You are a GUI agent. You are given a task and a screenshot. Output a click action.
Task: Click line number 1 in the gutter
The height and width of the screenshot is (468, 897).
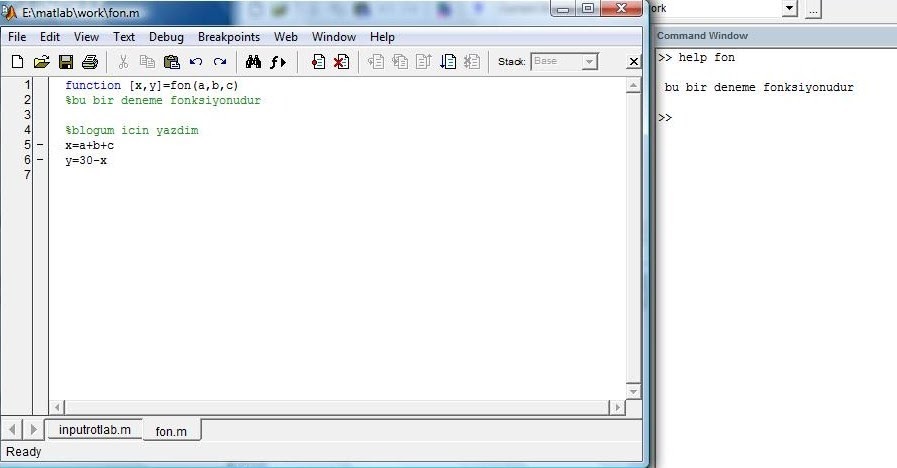(x=27, y=85)
